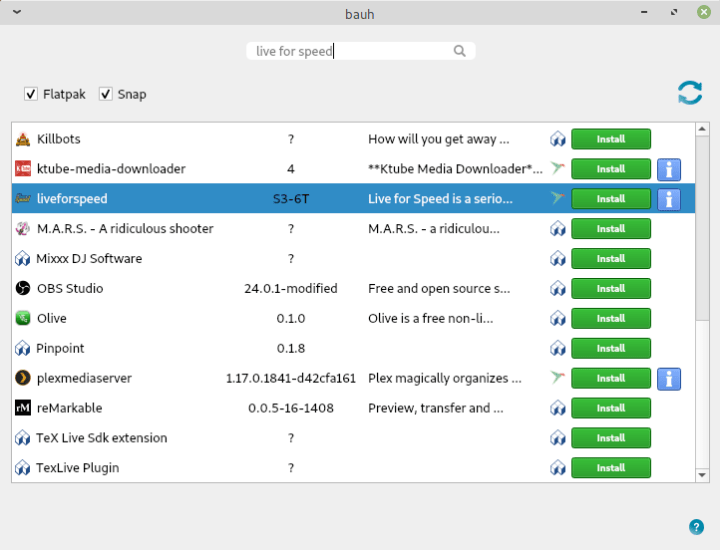Click the Flatpak type icon for reMarkable
The width and height of the screenshot is (720, 550).
(x=557, y=408)
